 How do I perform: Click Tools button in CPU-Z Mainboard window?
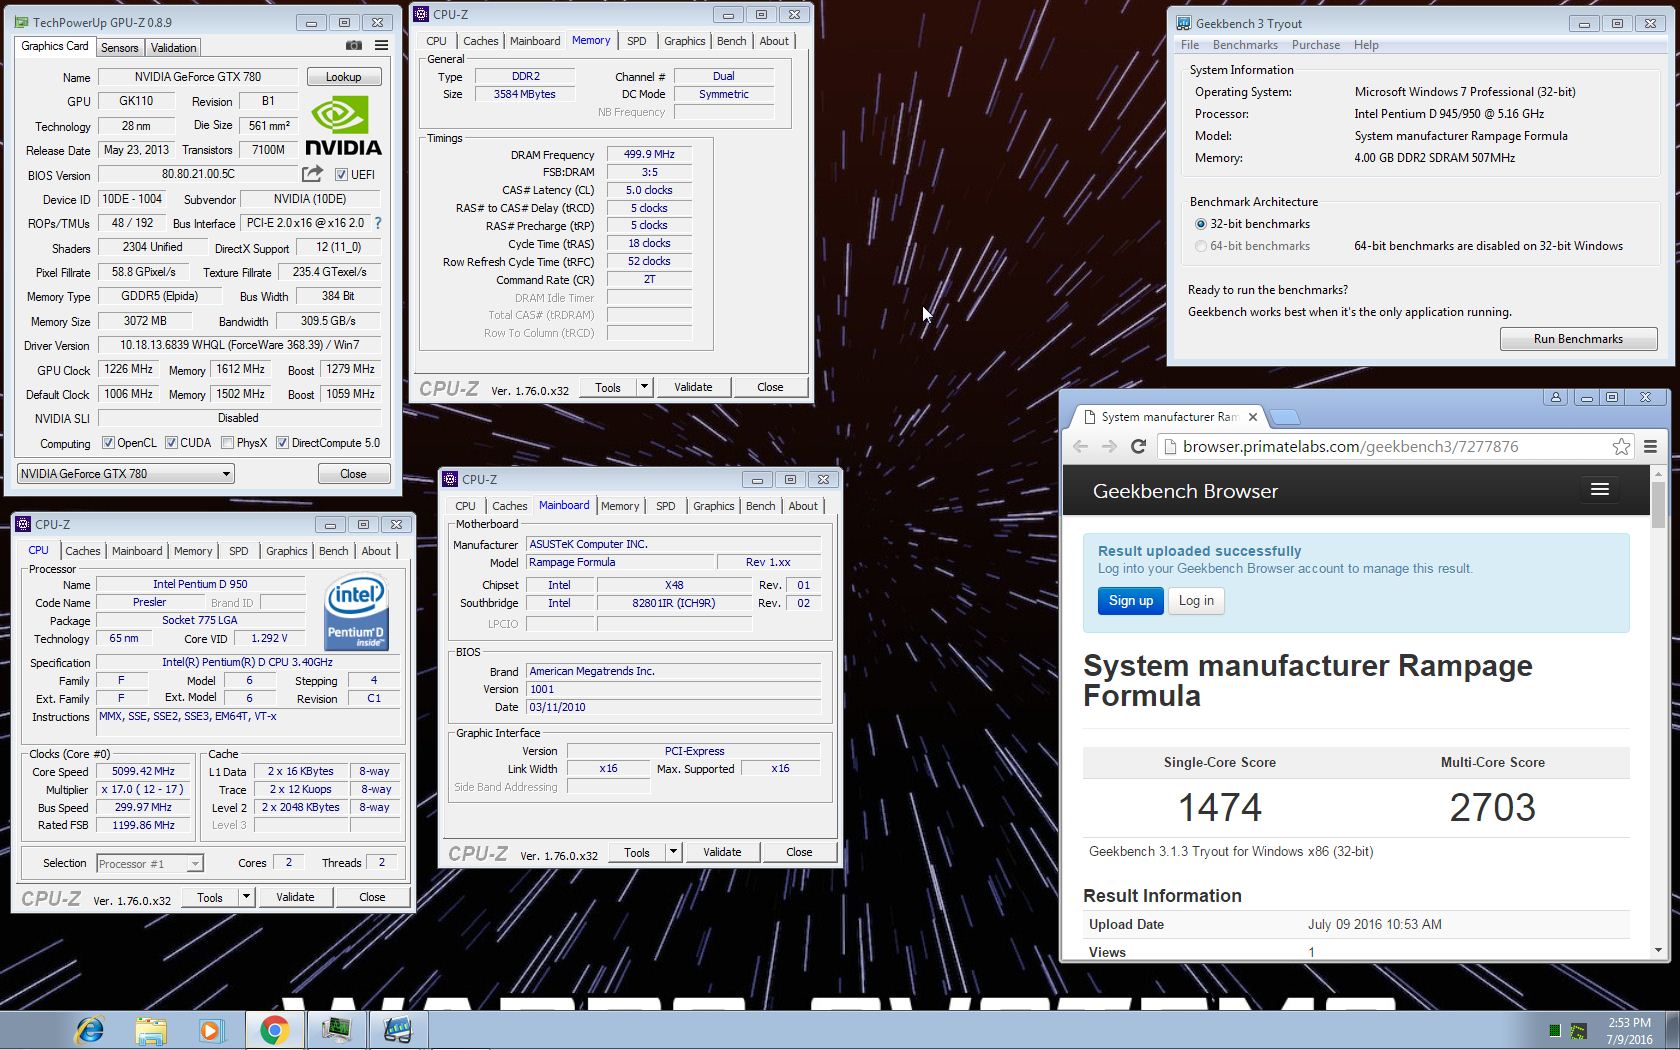tap(637, 852)
